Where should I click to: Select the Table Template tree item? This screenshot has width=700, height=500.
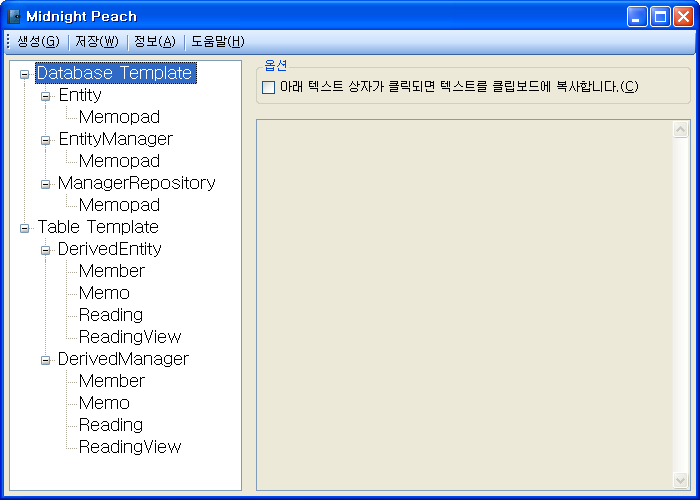98,227
